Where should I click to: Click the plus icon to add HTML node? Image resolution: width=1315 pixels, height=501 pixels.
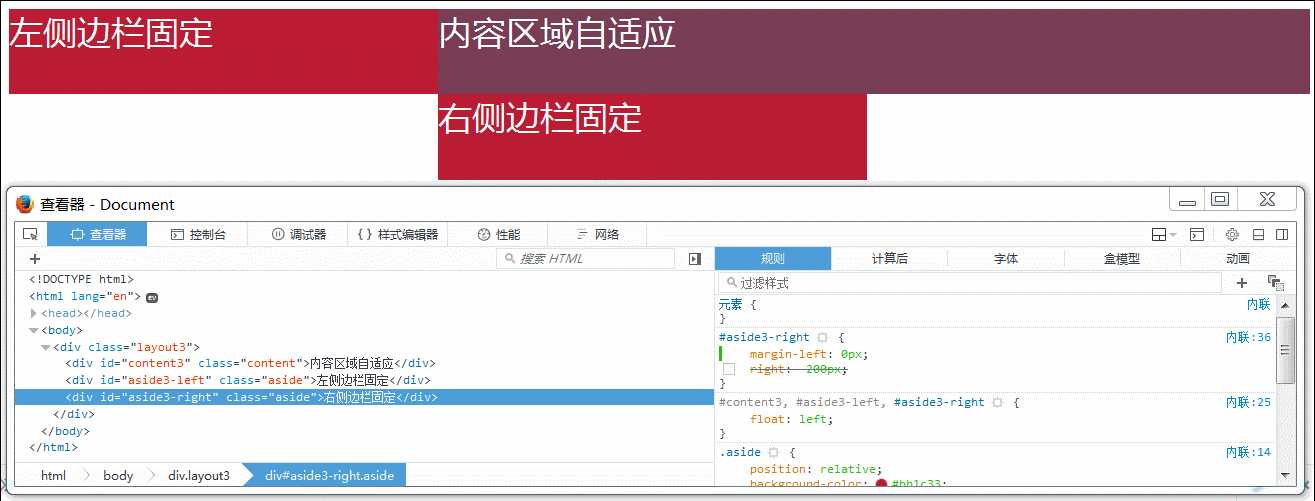(x=35, y=259)
